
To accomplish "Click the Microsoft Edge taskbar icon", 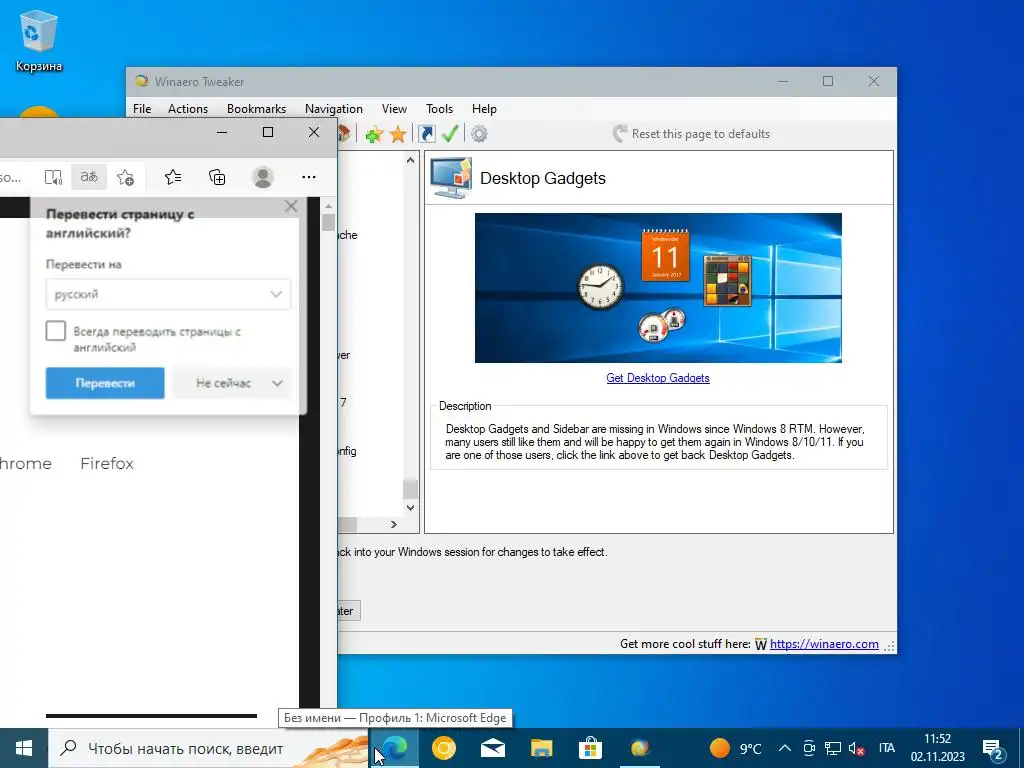I will pos(394,748).
